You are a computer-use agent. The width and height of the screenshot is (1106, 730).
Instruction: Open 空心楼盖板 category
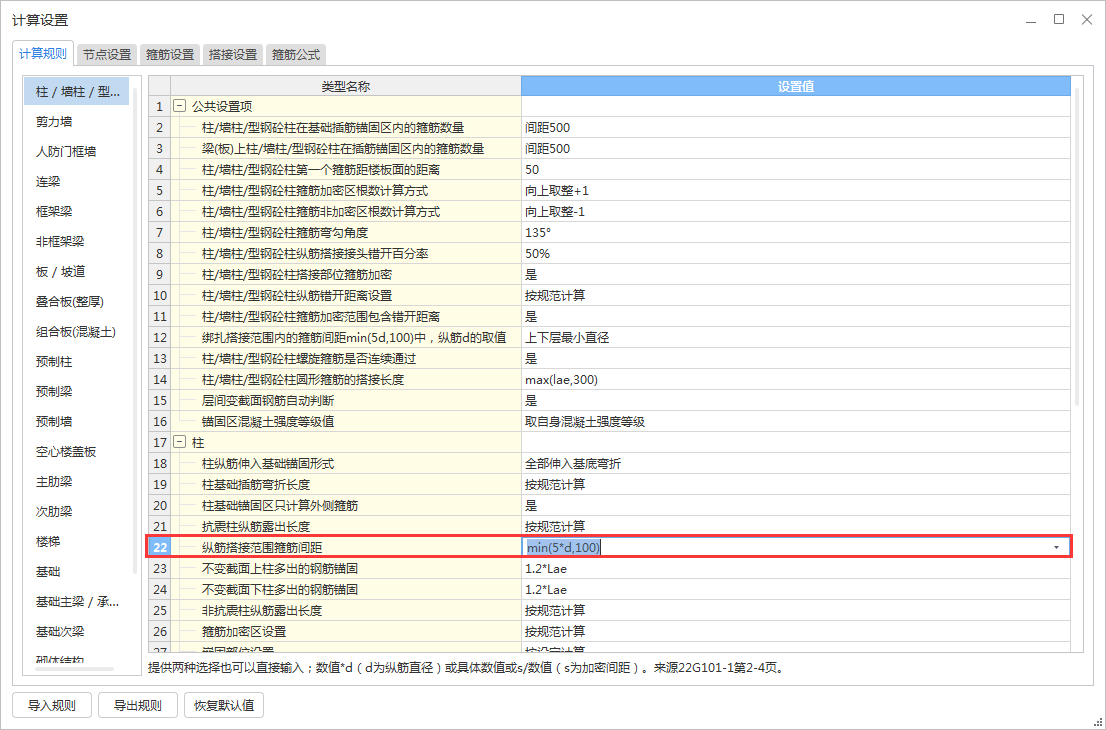coord(77,451)
